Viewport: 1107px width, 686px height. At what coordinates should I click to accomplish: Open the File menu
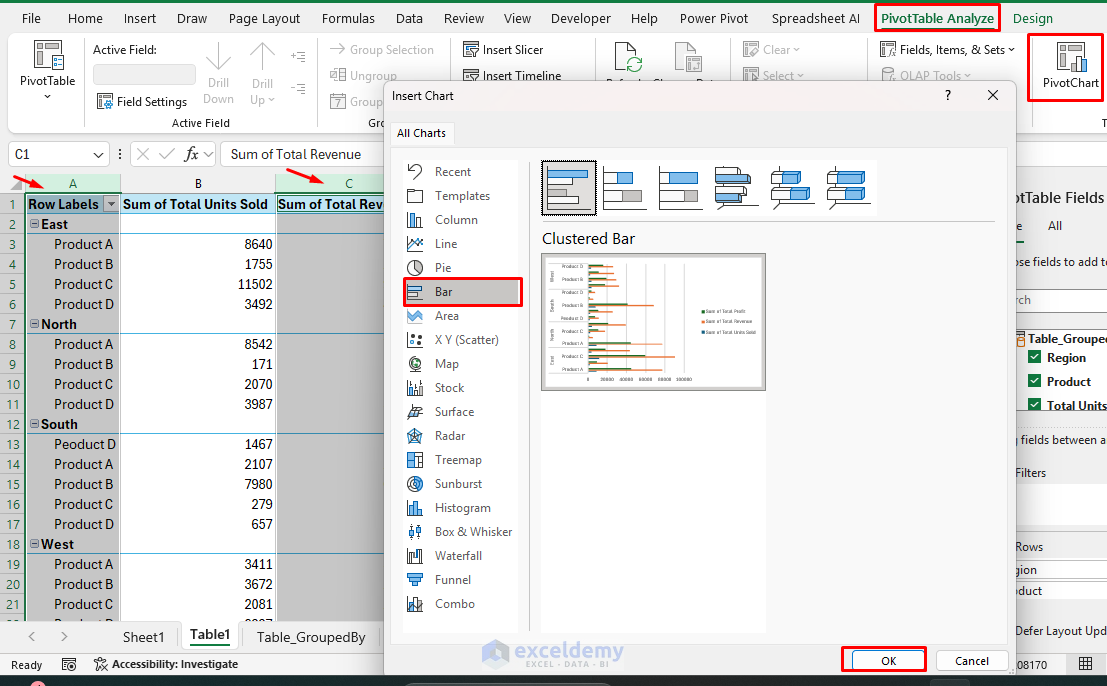[x=31, y=18]
